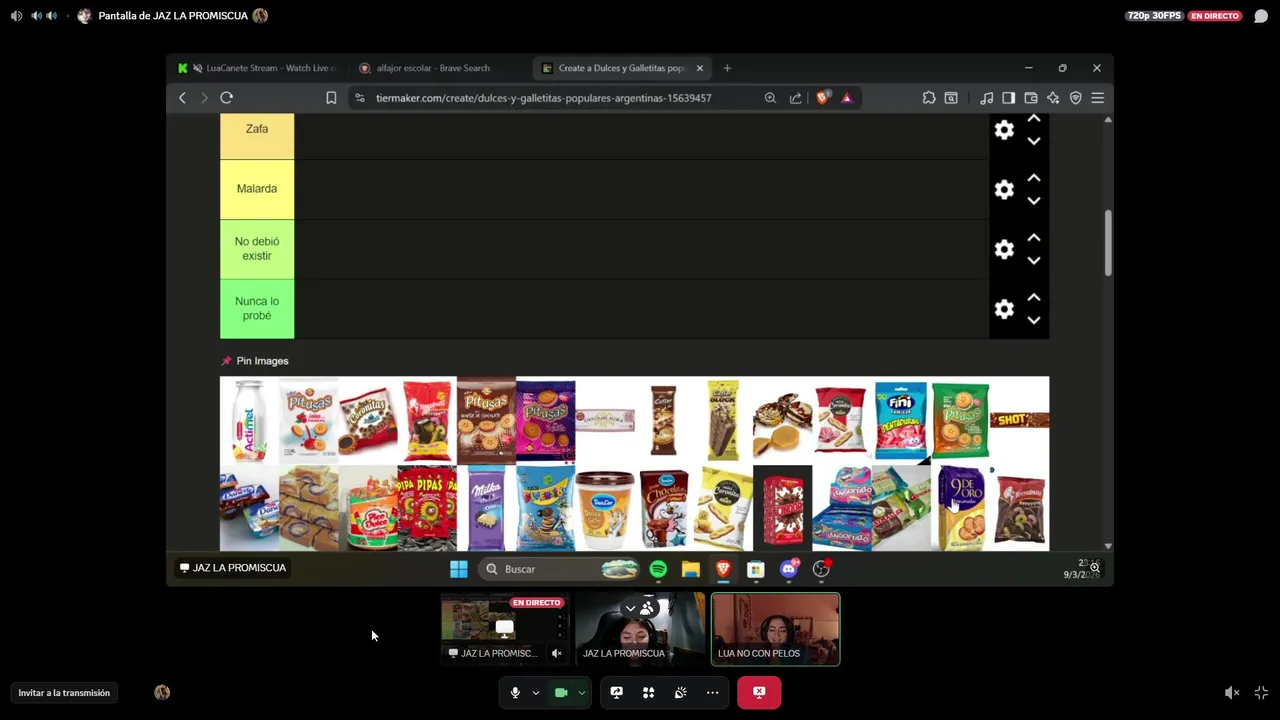Open settings gear for the Zafa tier
The image size is (1280, 720).
tap(1004, 130)
